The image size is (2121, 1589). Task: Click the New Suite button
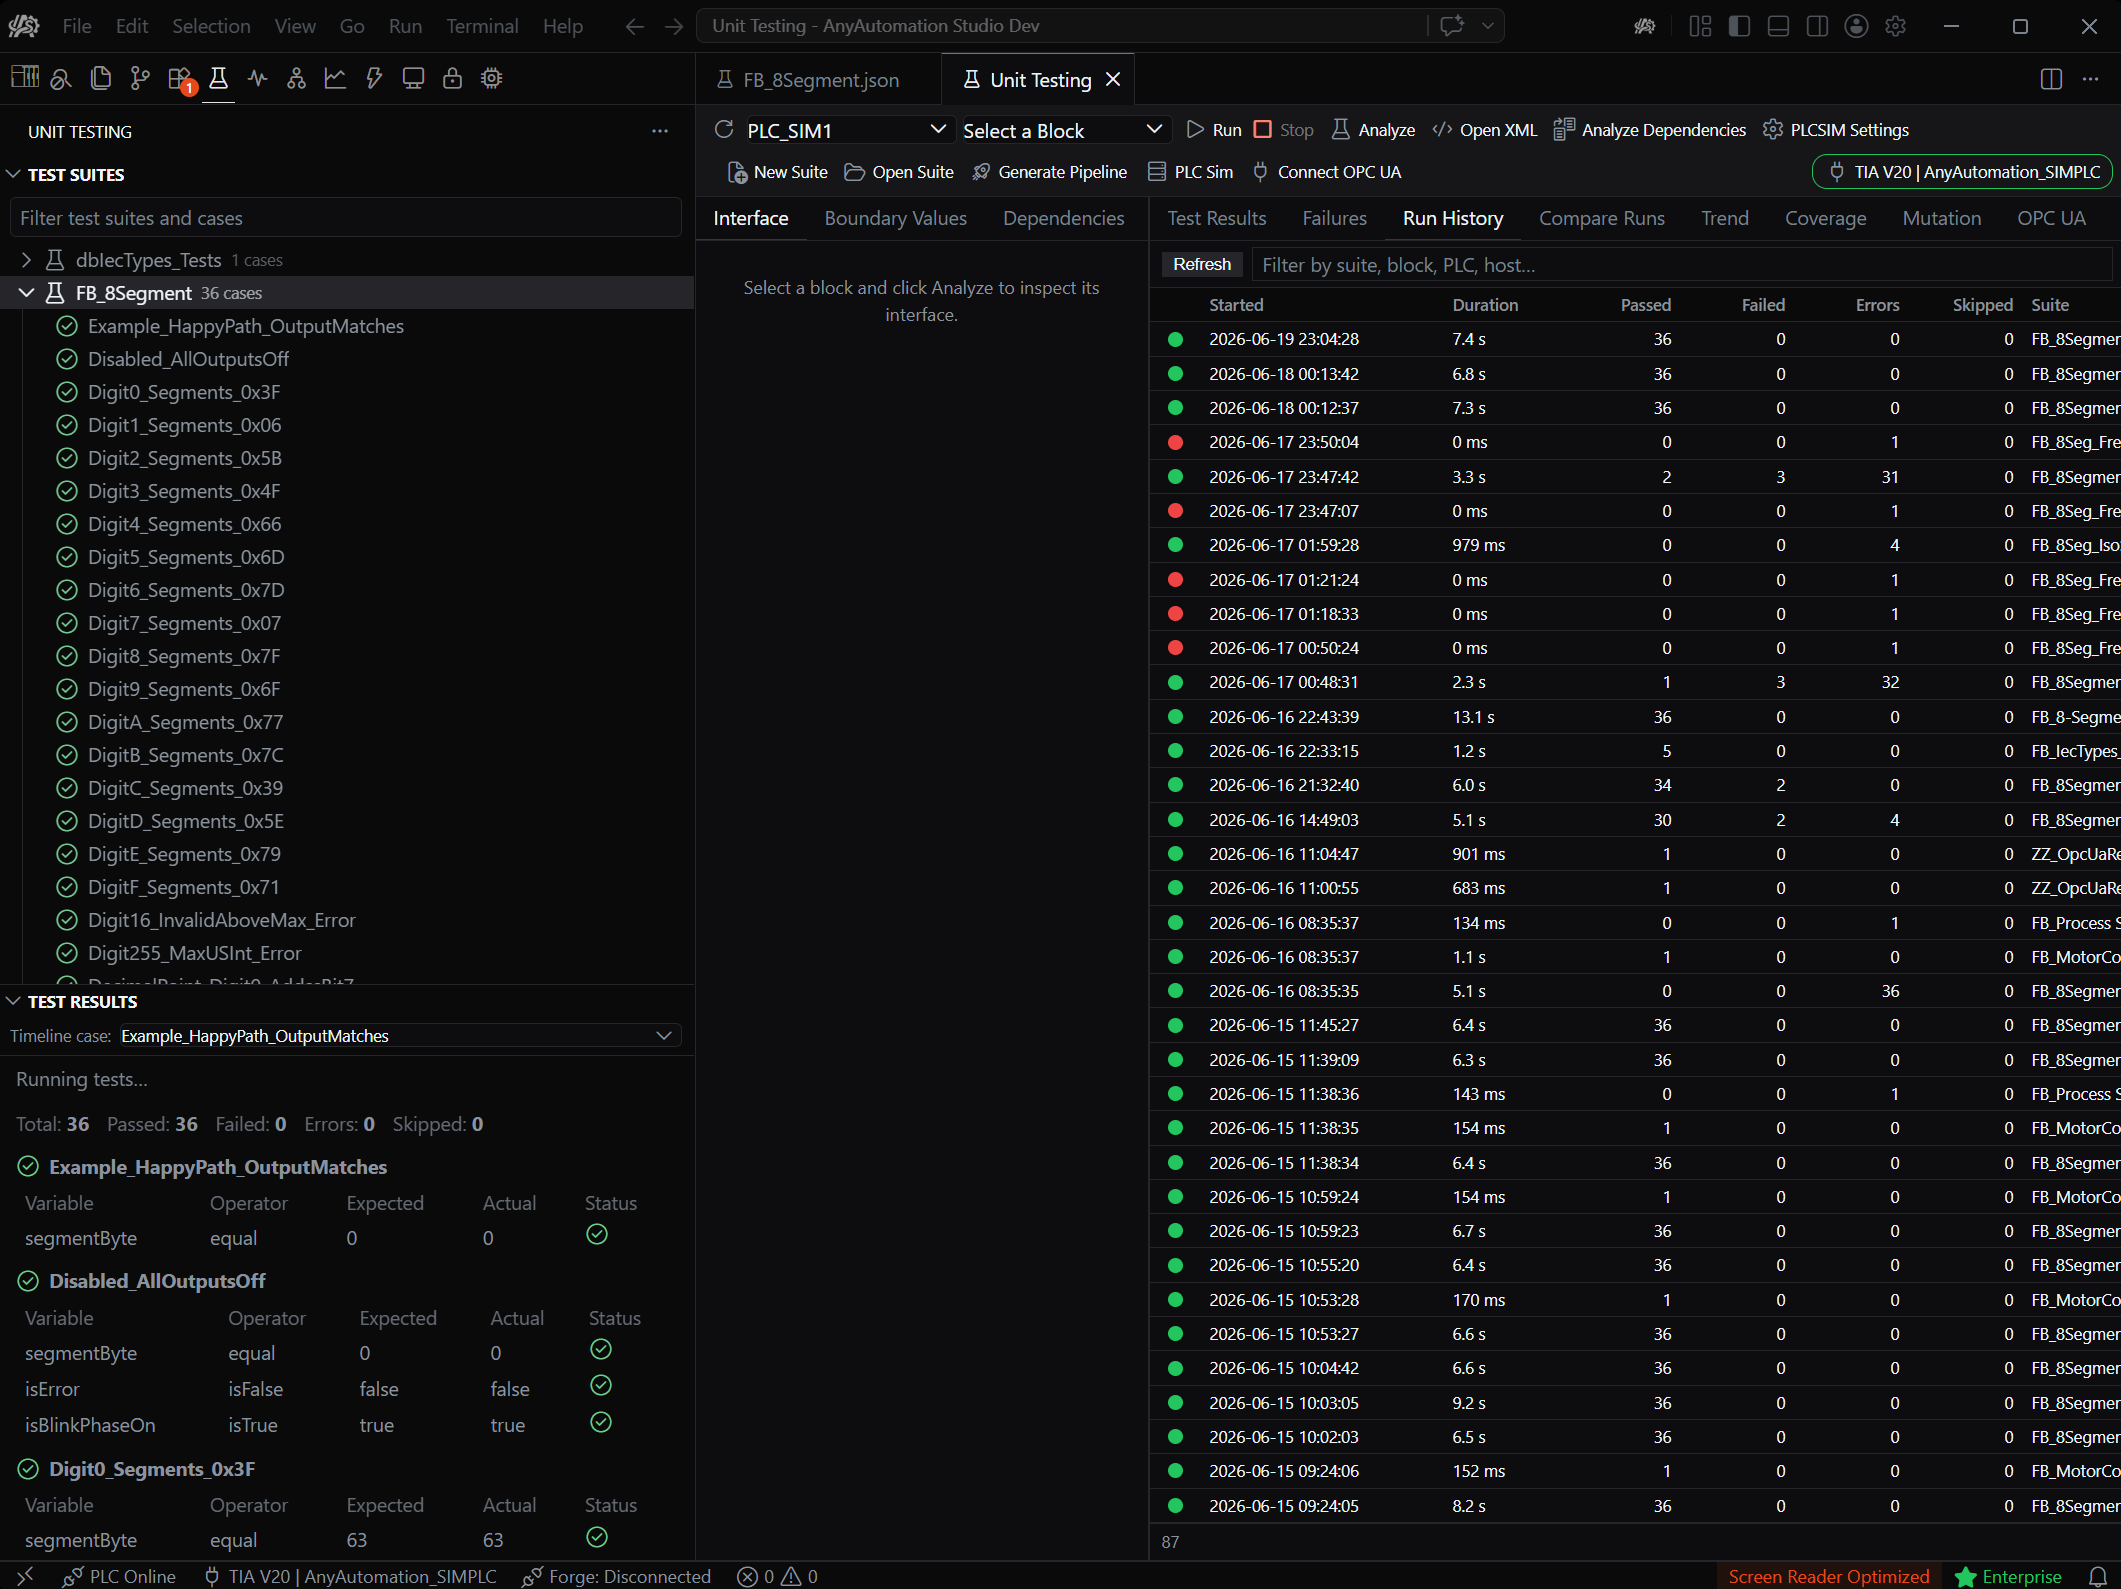(778, 172)
